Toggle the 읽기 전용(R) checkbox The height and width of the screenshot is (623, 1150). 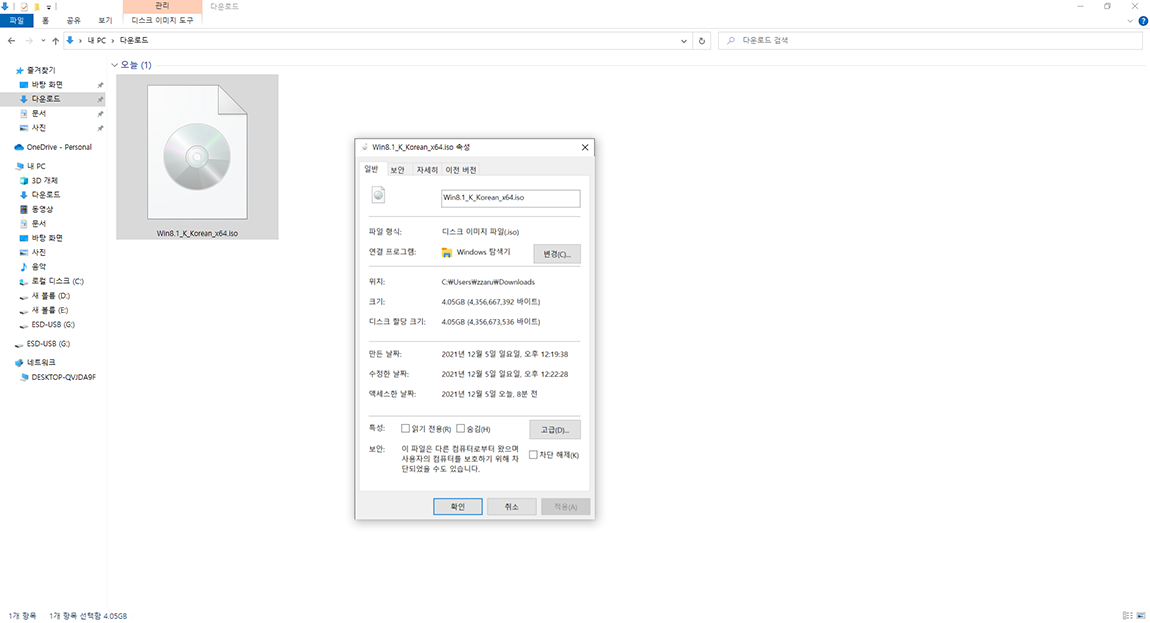[405, 429]
